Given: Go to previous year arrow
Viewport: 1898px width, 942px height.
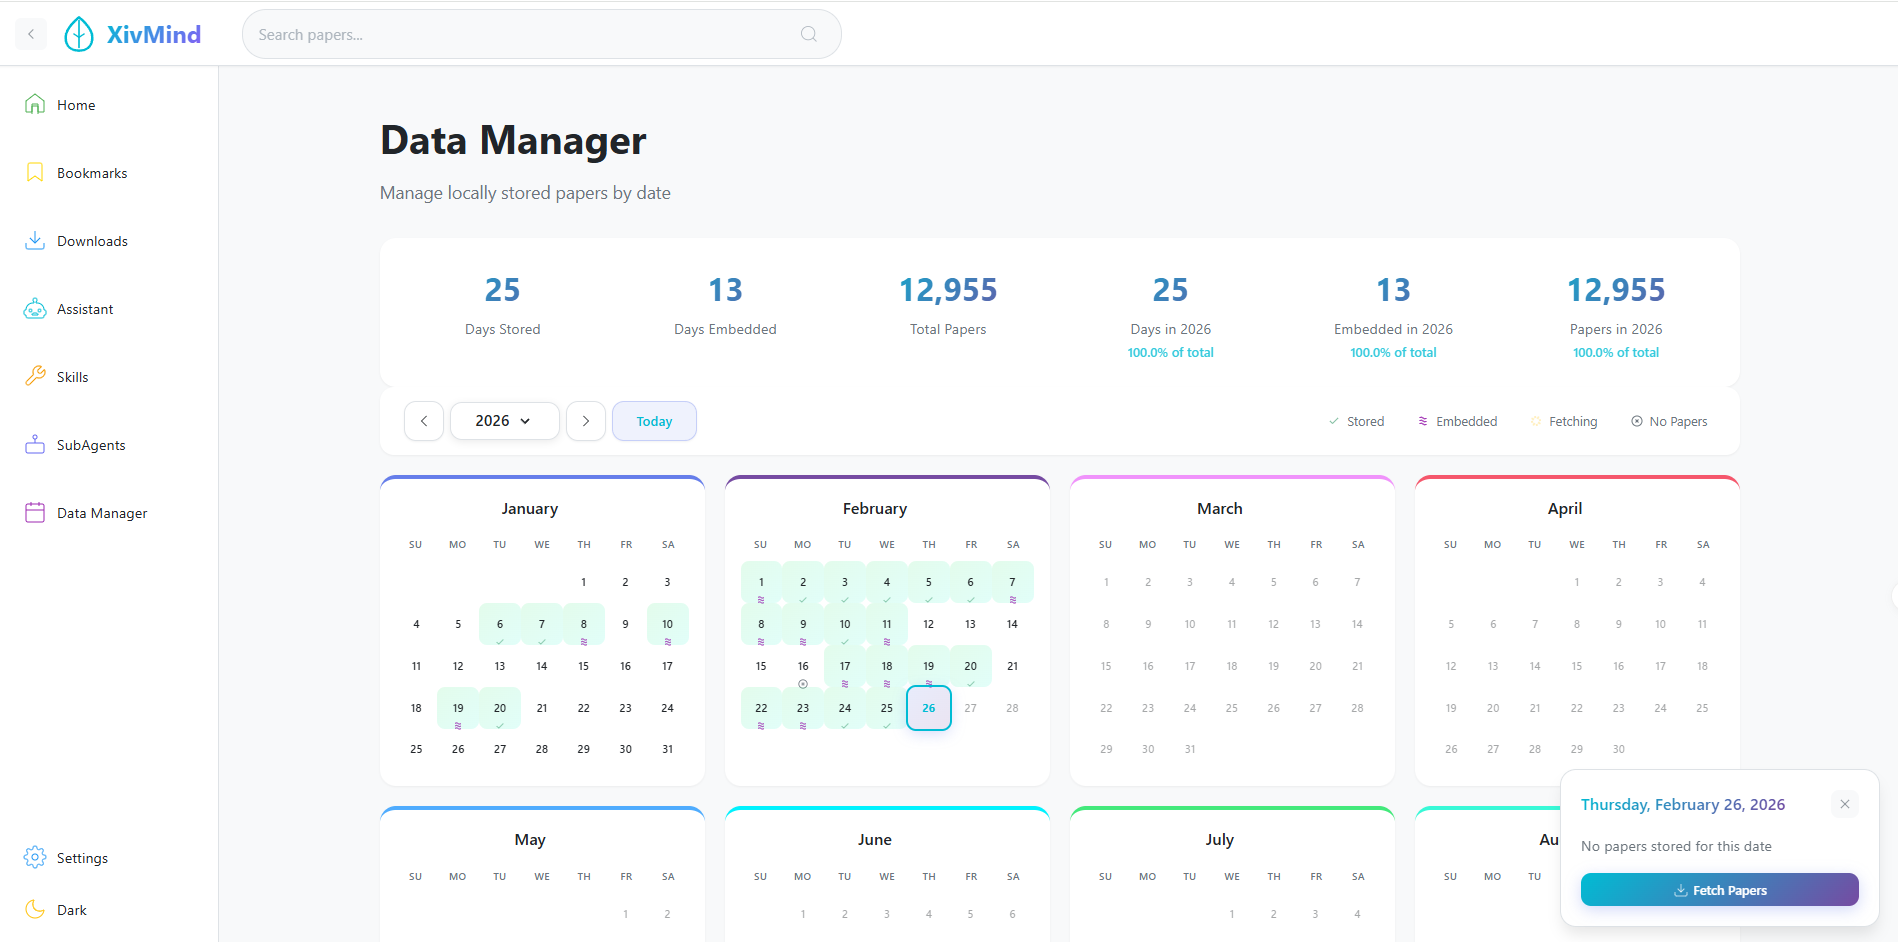Looking at the screenshot, I should (424, 421).
